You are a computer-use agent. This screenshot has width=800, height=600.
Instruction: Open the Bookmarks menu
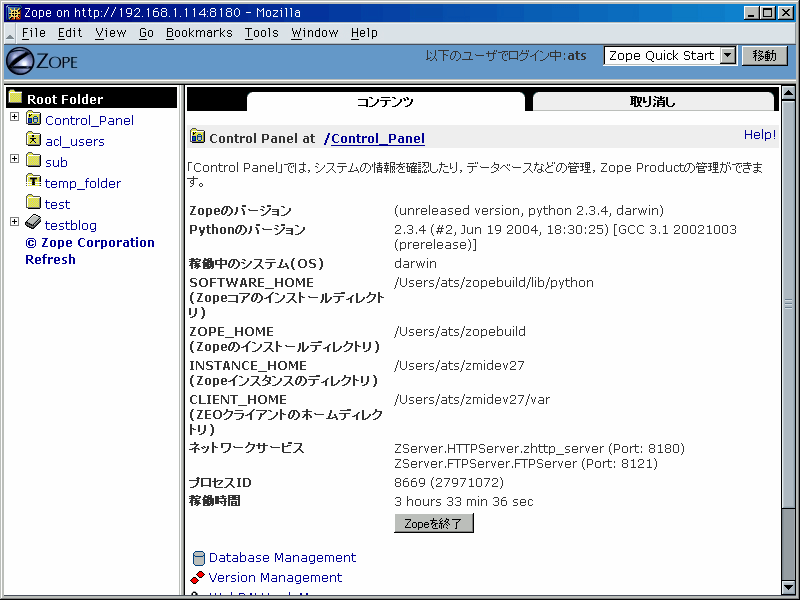199,33
